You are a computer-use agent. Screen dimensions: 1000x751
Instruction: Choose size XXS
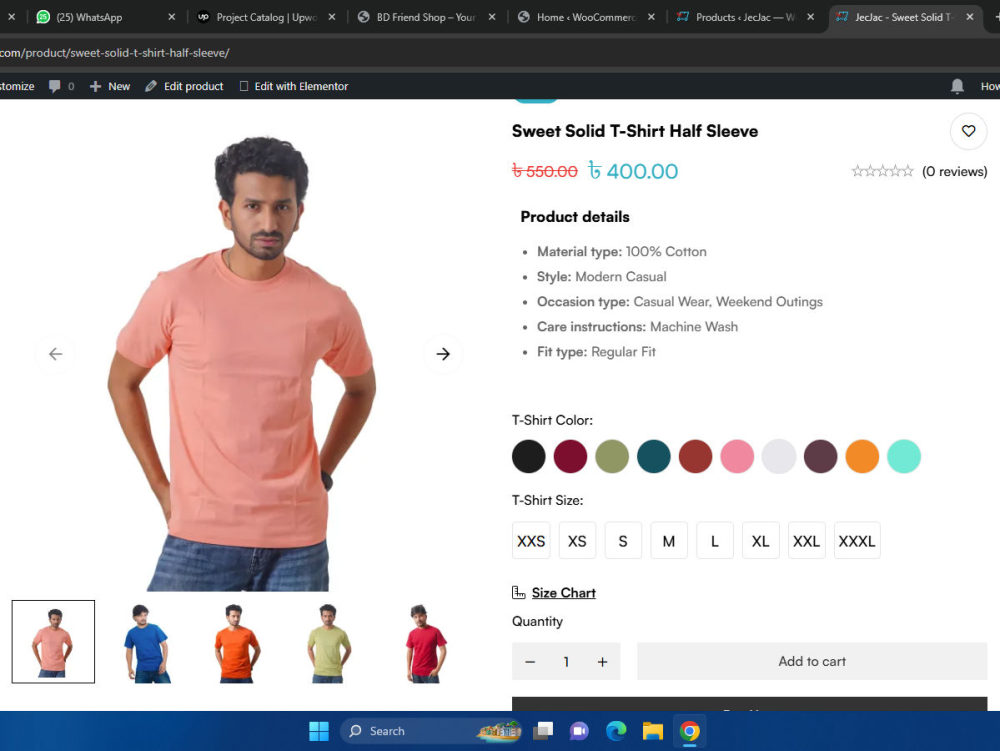click(x=531, y=541)
